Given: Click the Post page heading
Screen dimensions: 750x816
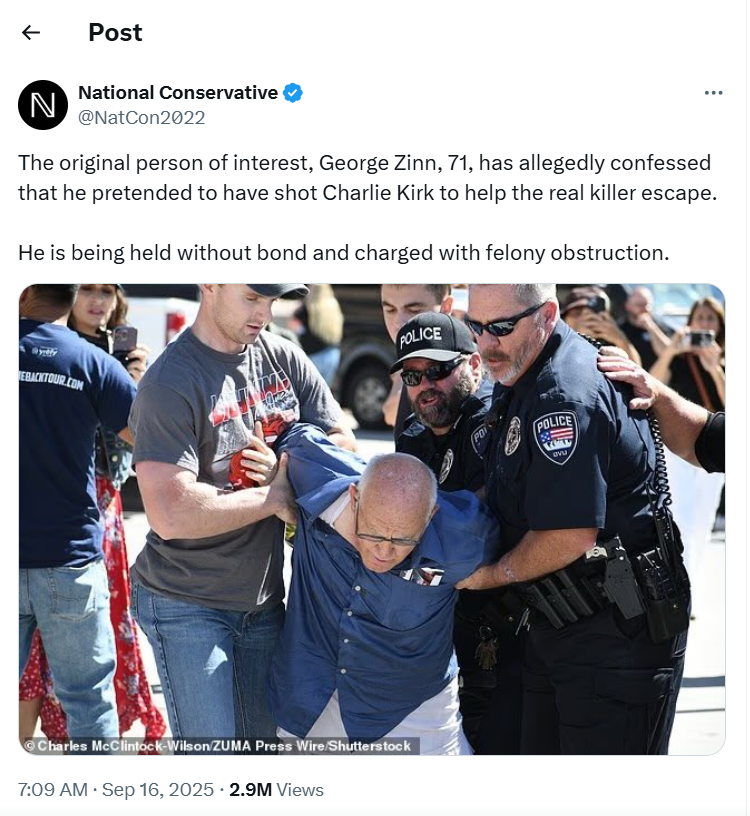Looking at the screenshot, I should click(115, 32).
